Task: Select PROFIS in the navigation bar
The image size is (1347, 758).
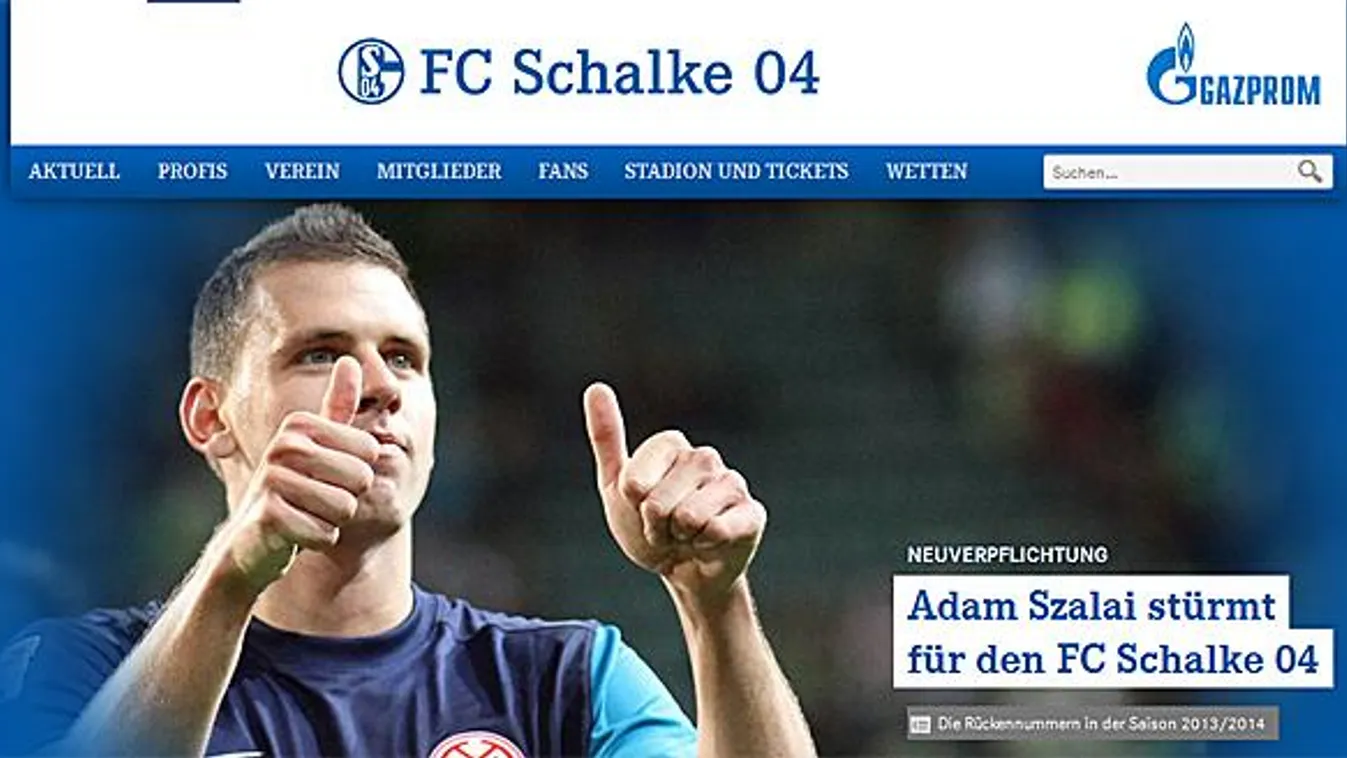Action: 192,171
